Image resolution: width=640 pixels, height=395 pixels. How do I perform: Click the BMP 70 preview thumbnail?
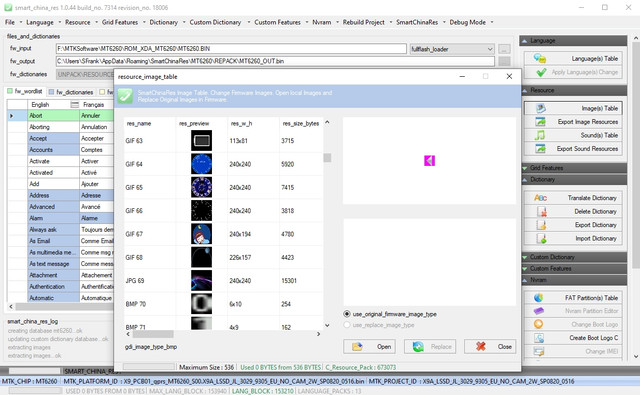201,304
